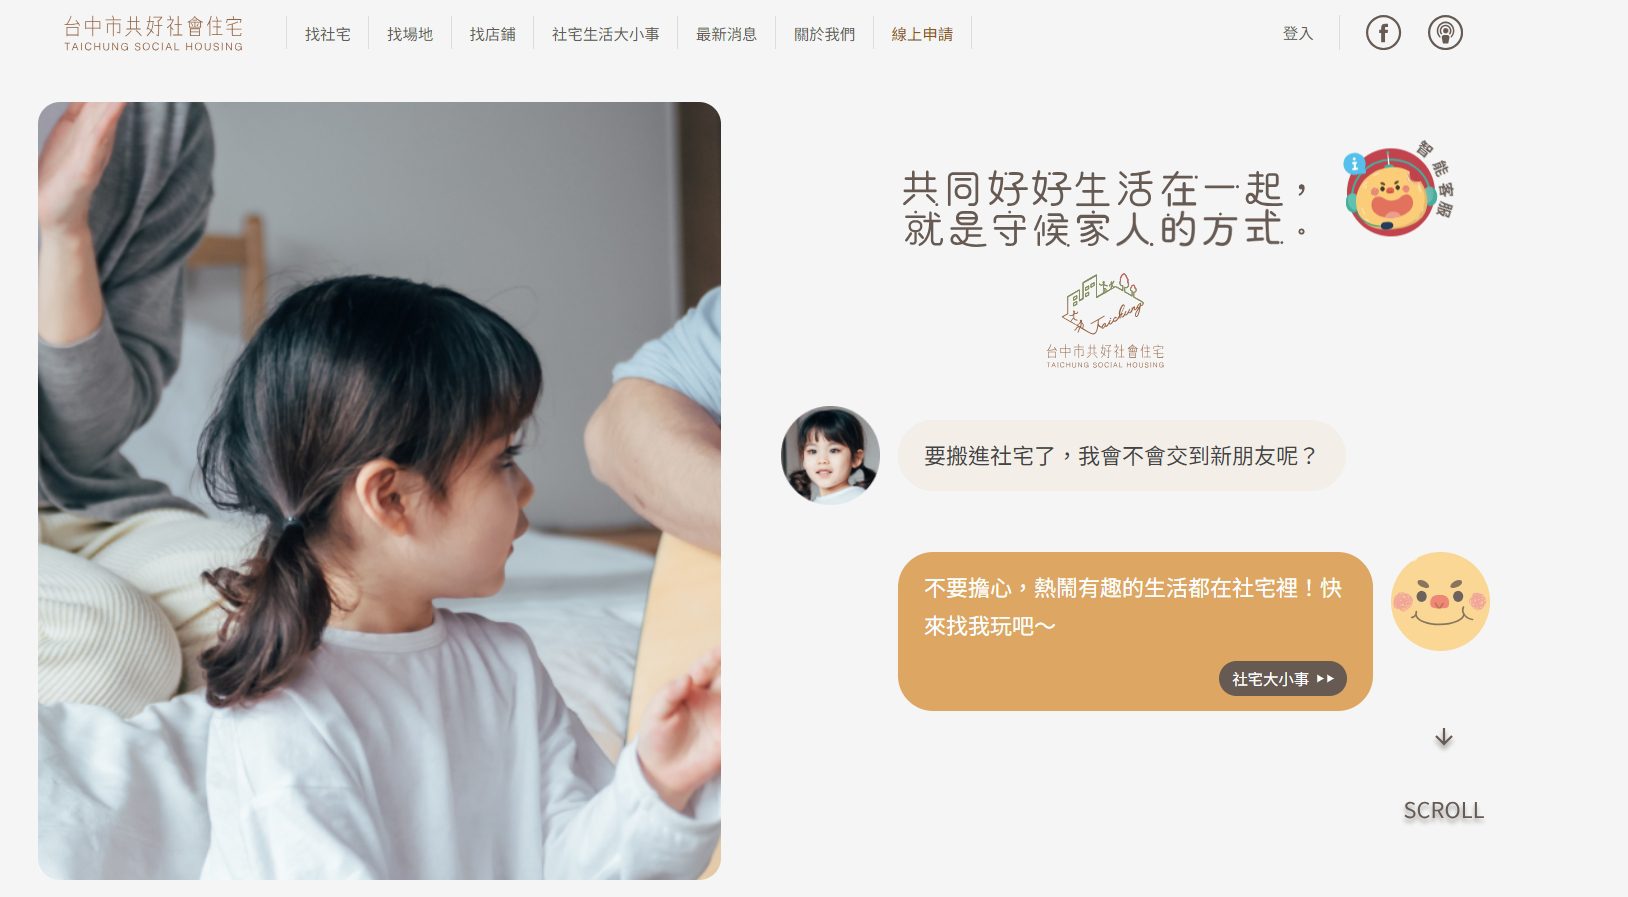Click the yellow smiley mascot avatar

coord(1440,601)
